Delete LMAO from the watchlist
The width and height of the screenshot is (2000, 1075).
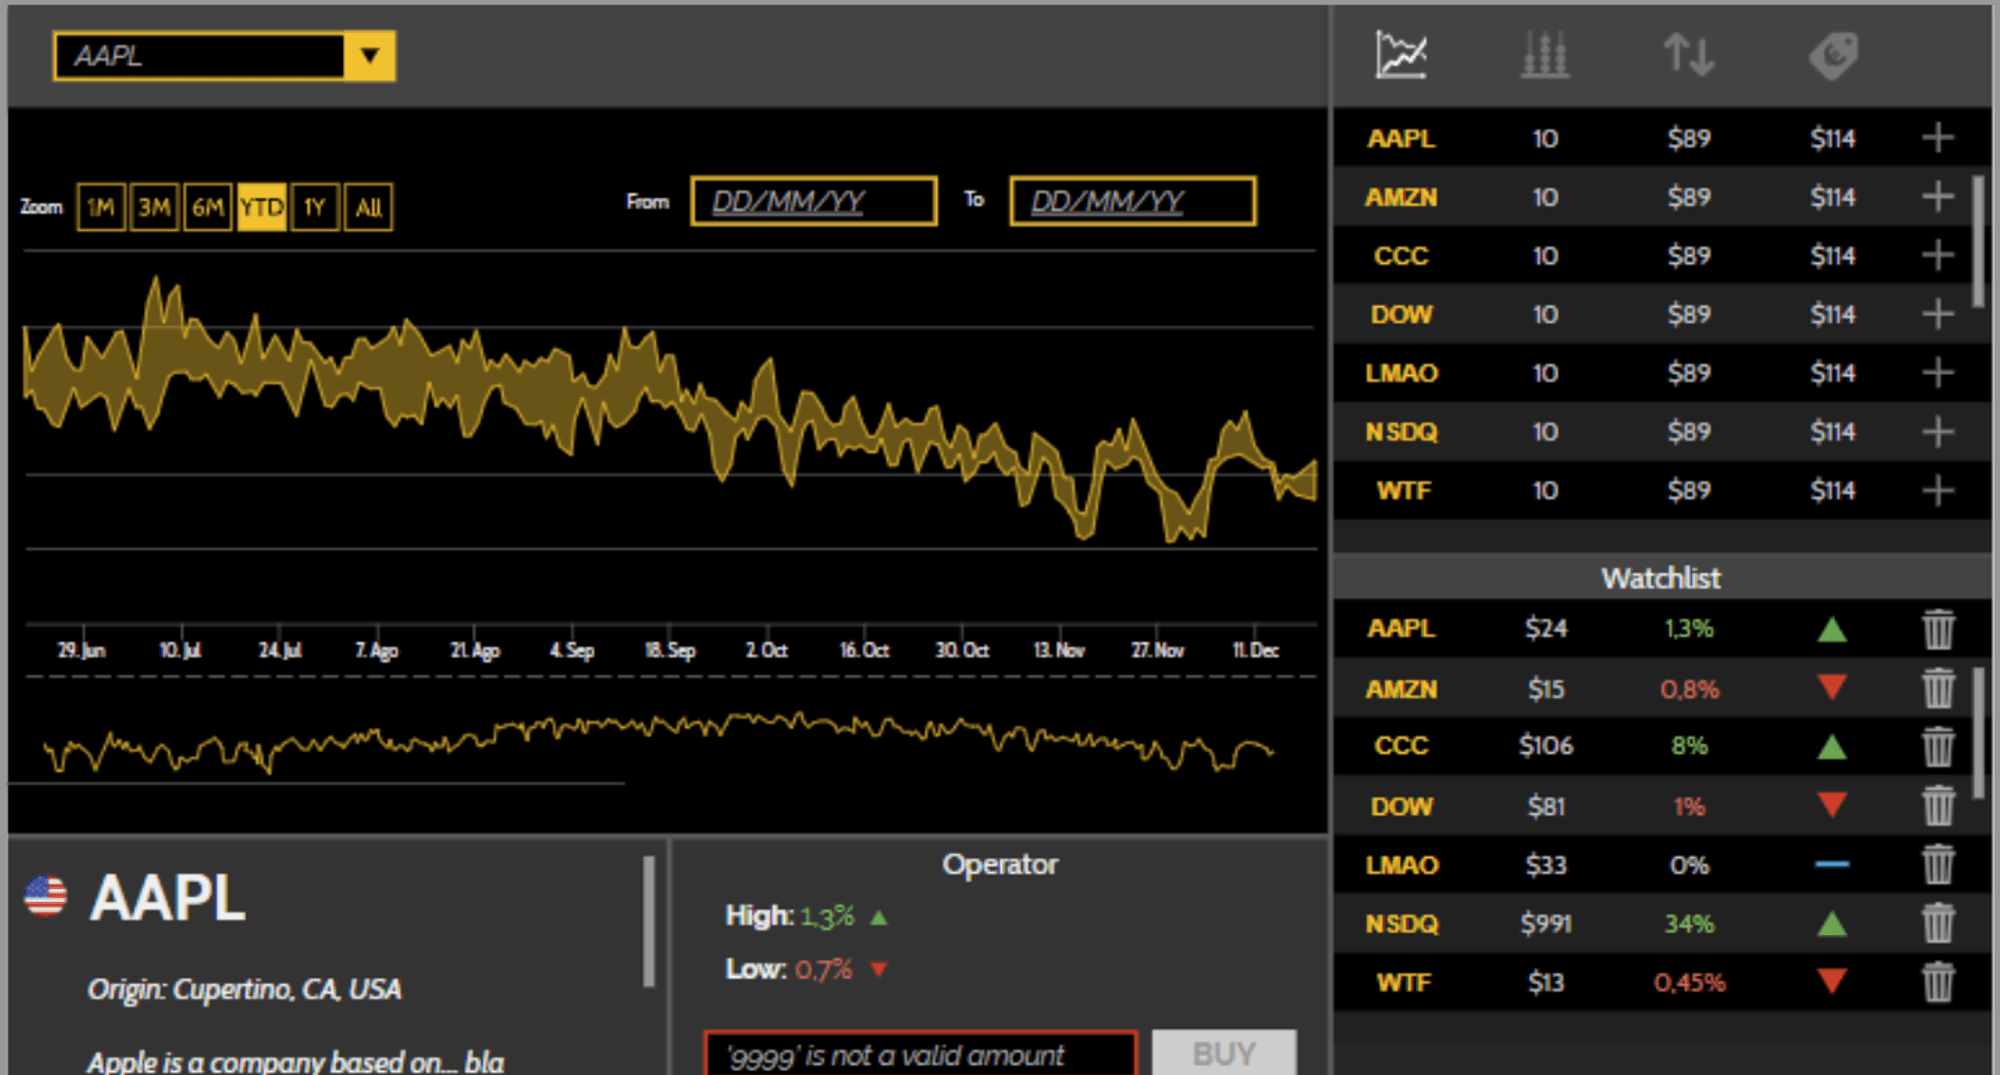pos(1938,864)
